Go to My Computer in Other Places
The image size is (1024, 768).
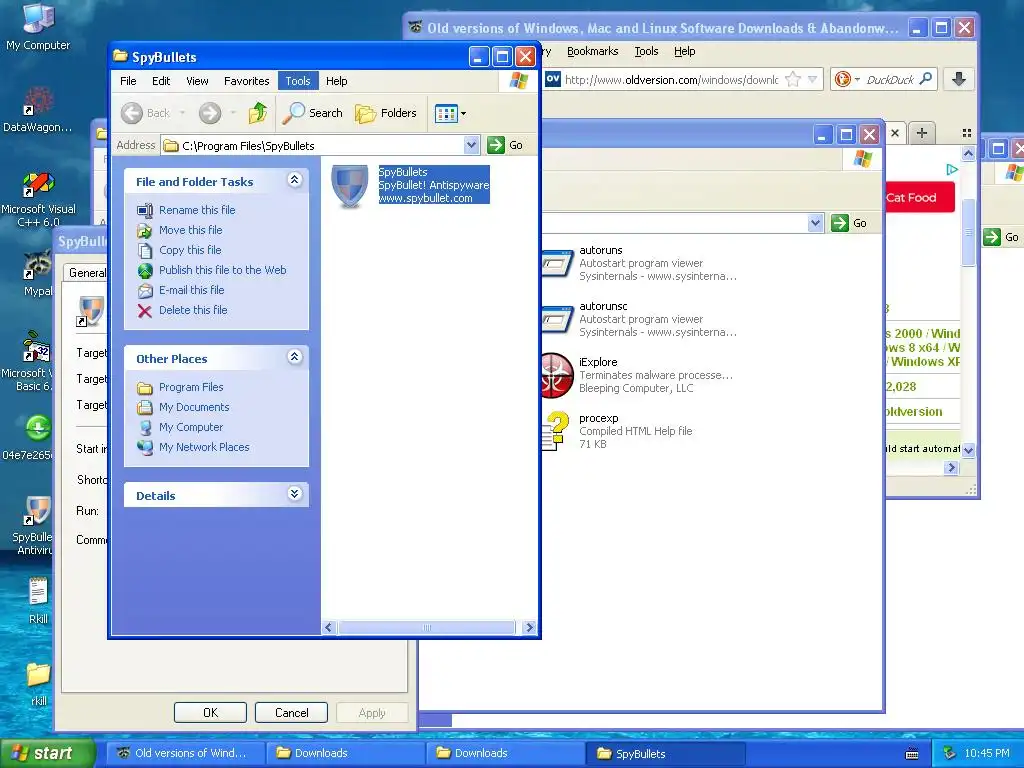tap(191, 427)
